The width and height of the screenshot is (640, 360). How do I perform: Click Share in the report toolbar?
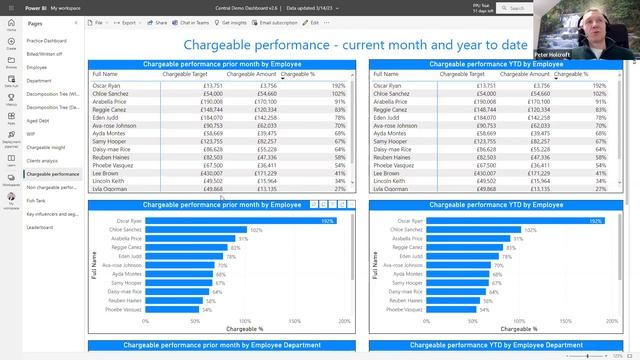pos(157,23)
